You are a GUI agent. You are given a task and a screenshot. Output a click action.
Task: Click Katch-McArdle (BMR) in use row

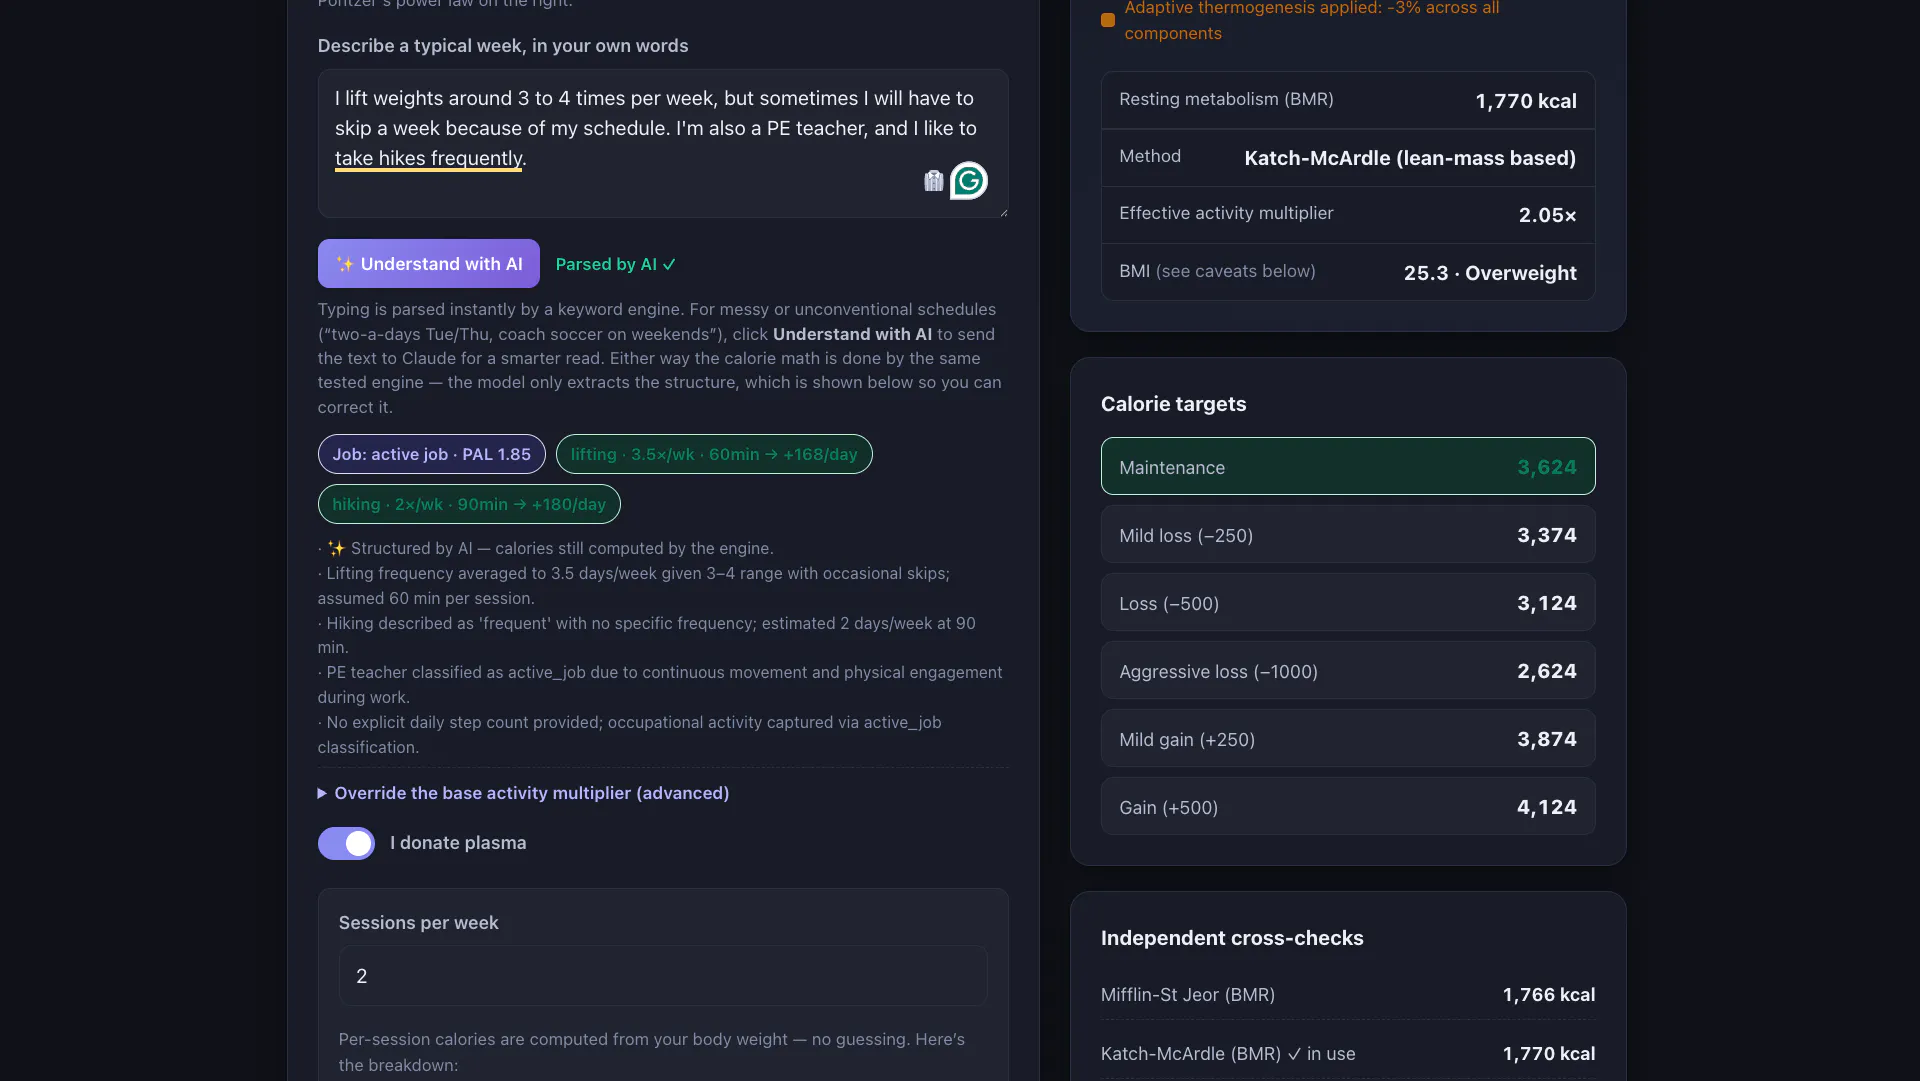click(x=1348, y=1054)
